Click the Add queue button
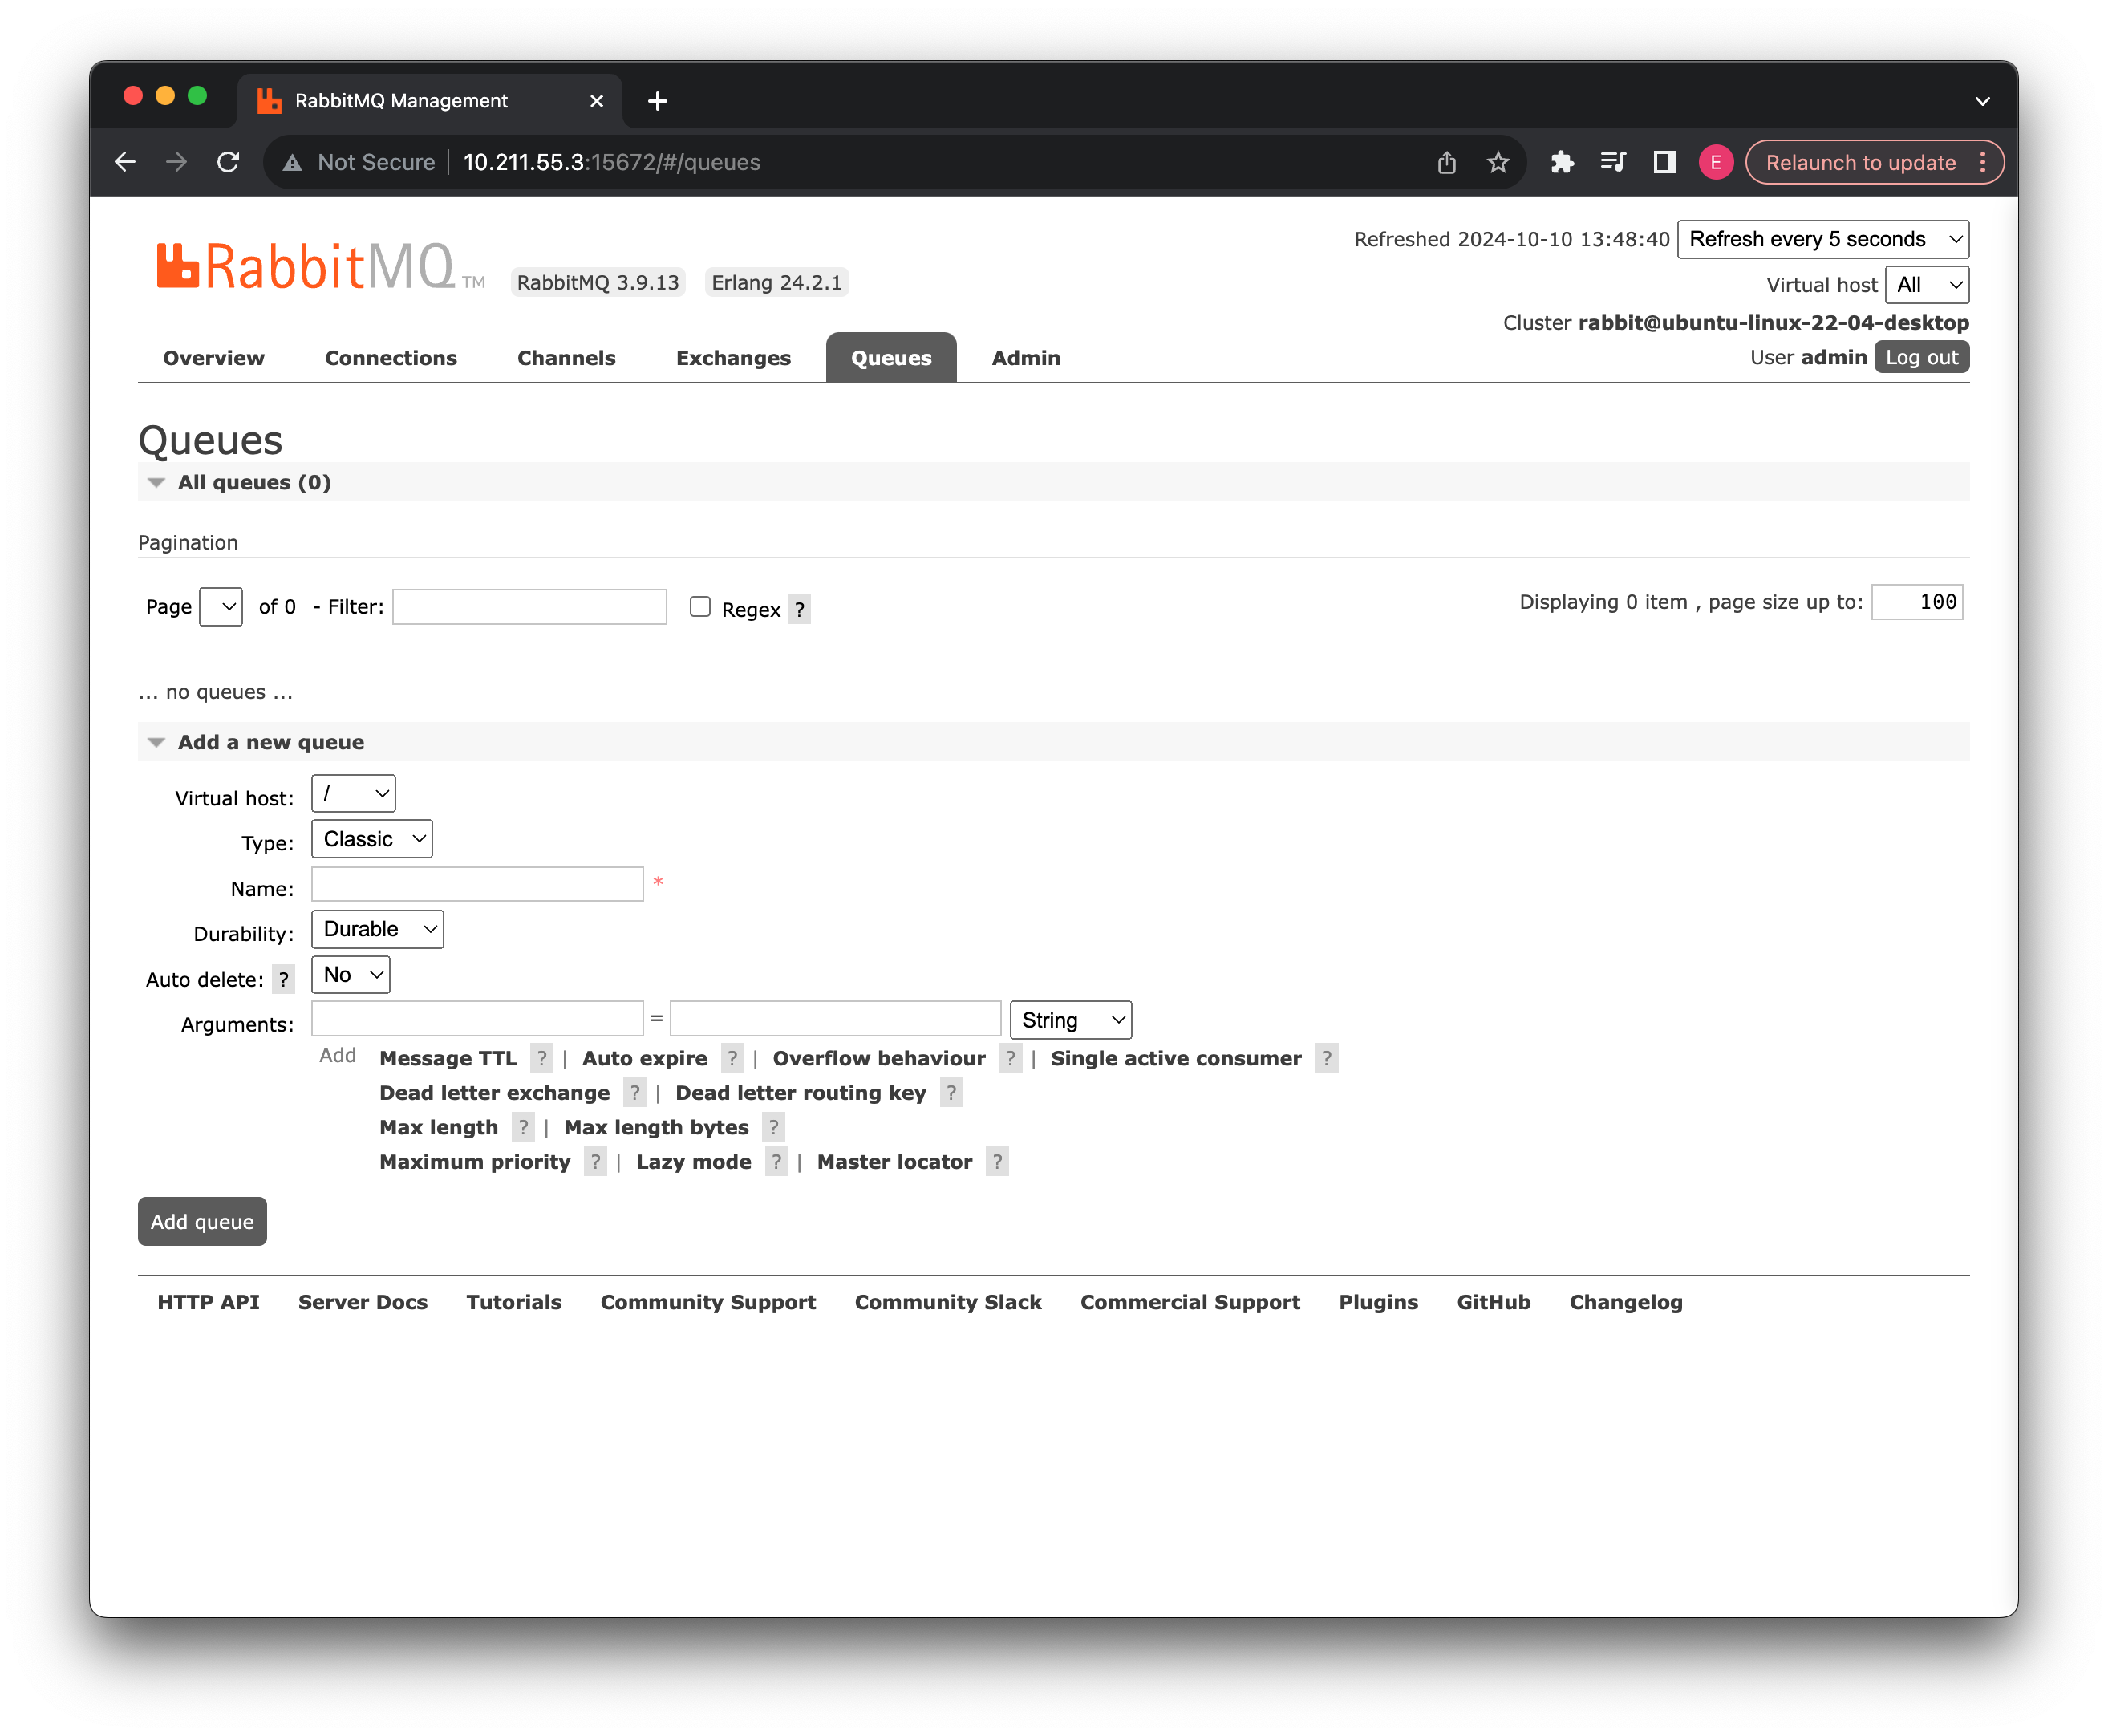The width and height of the screenshot is (2108, 1736). click(202, 1221)
